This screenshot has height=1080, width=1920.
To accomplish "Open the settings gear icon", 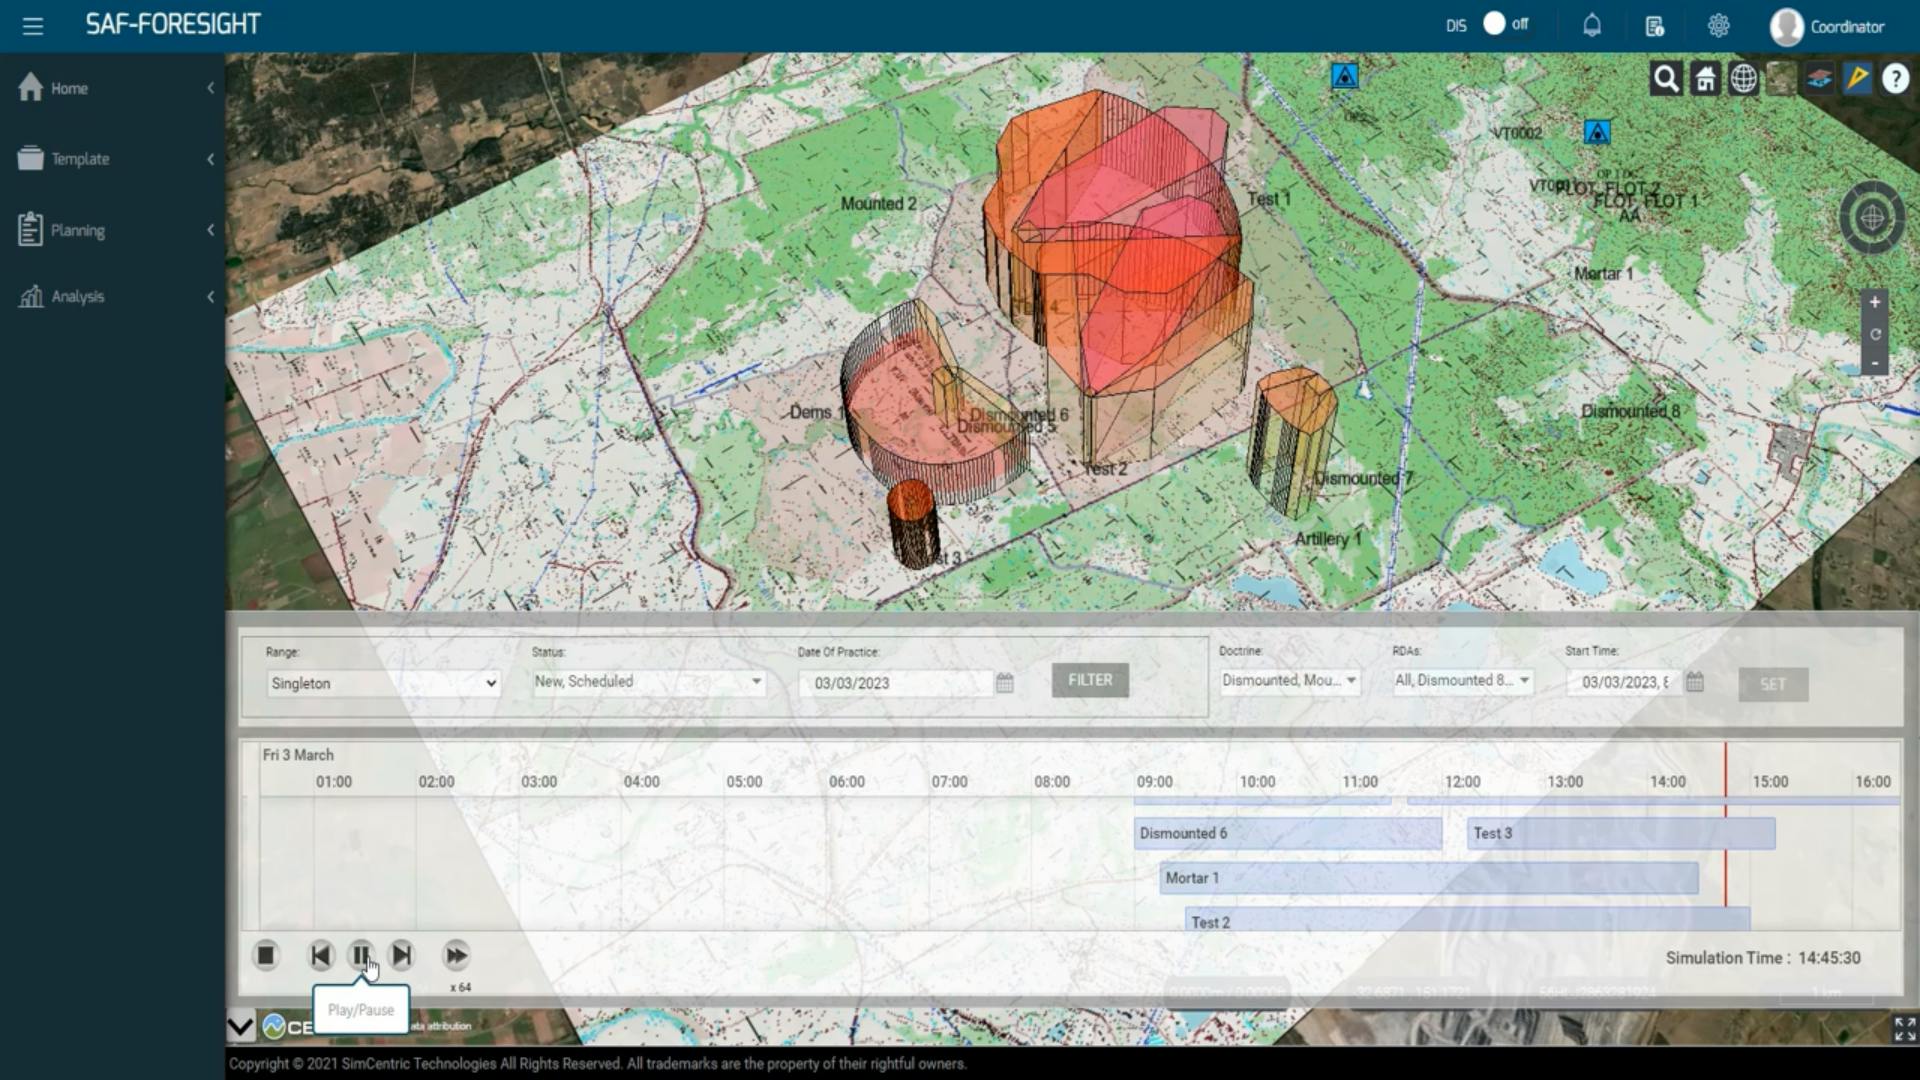I will (1719, 25).
